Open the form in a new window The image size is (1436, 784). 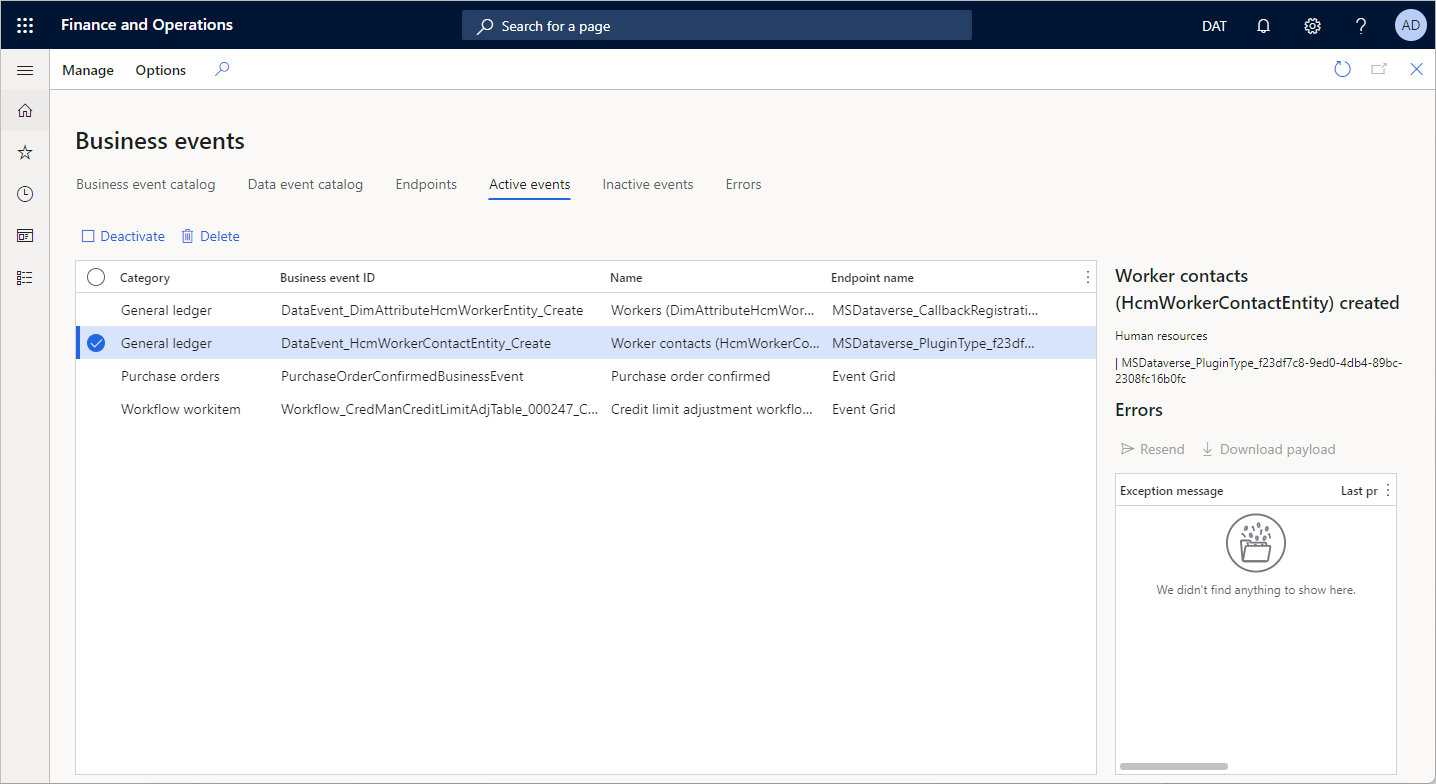pyautogui.click(x=1380, y=69)
